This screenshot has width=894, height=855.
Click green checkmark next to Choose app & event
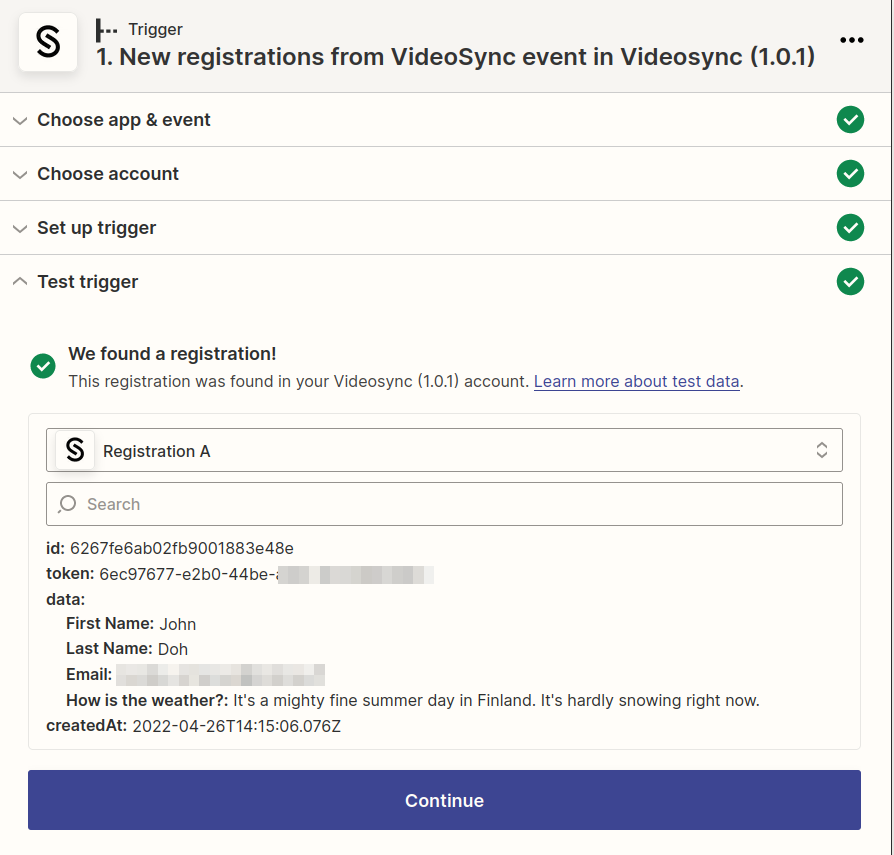coord(850,120)
